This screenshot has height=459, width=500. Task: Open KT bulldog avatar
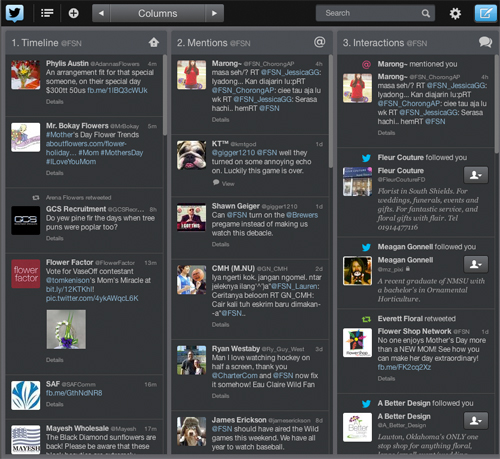pyautogui.click(x=191, y=155)
